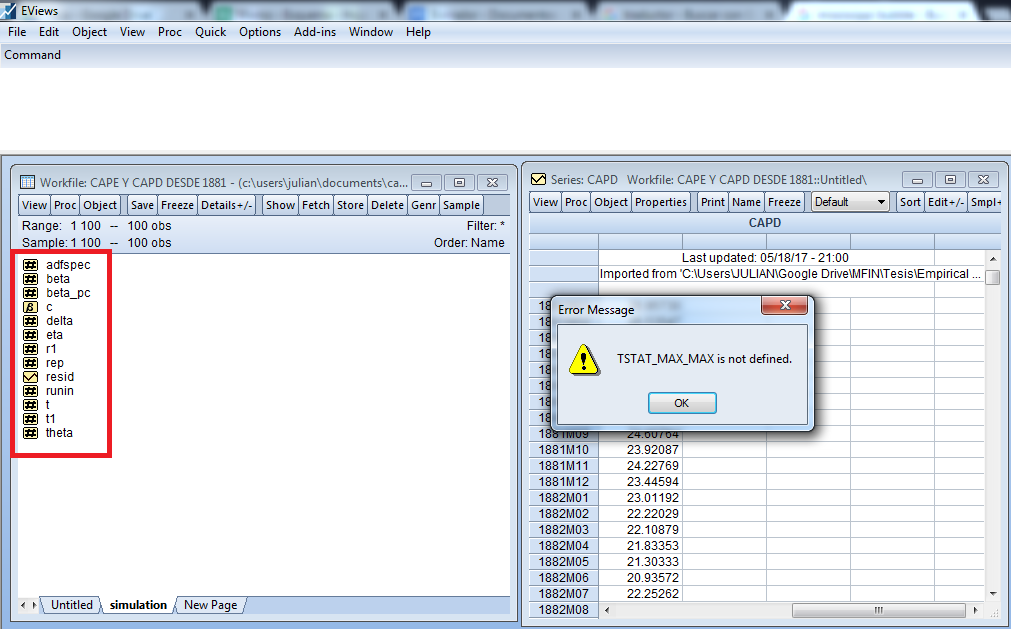Click the warning icon in Error Message

click(x=584, y=360)
